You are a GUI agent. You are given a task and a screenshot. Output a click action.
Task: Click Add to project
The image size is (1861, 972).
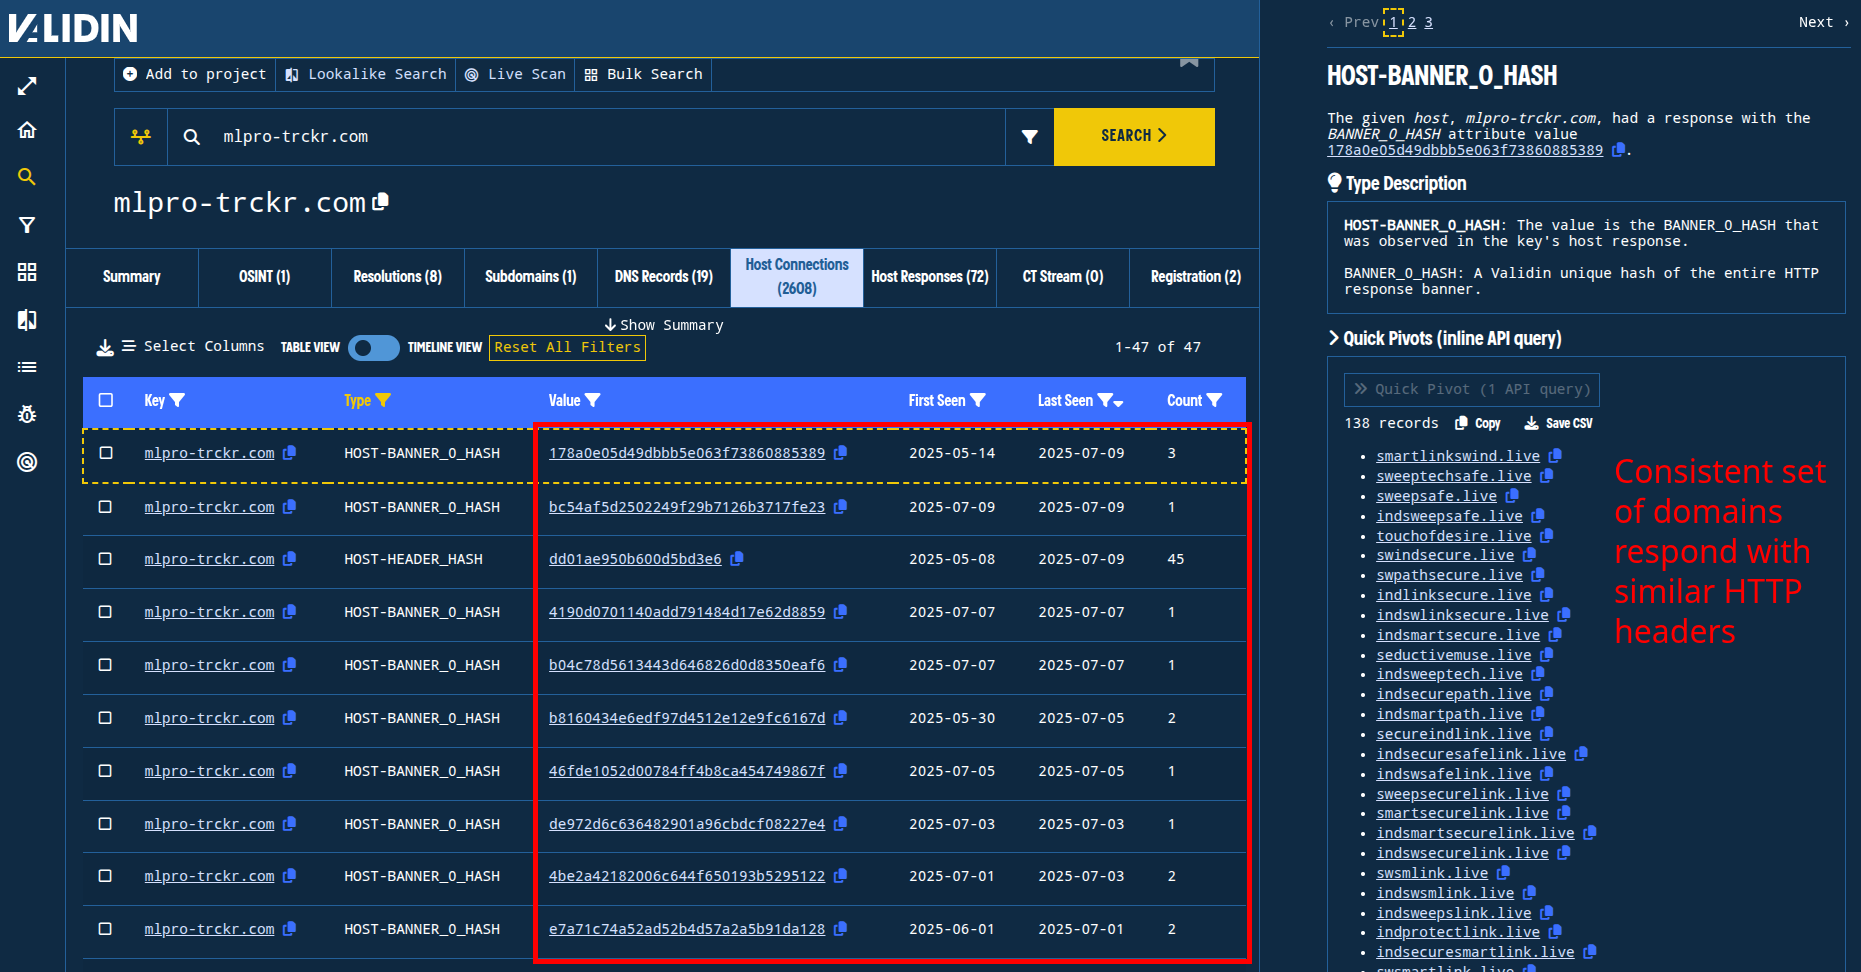pyautogui.click(x=195, y=74)
